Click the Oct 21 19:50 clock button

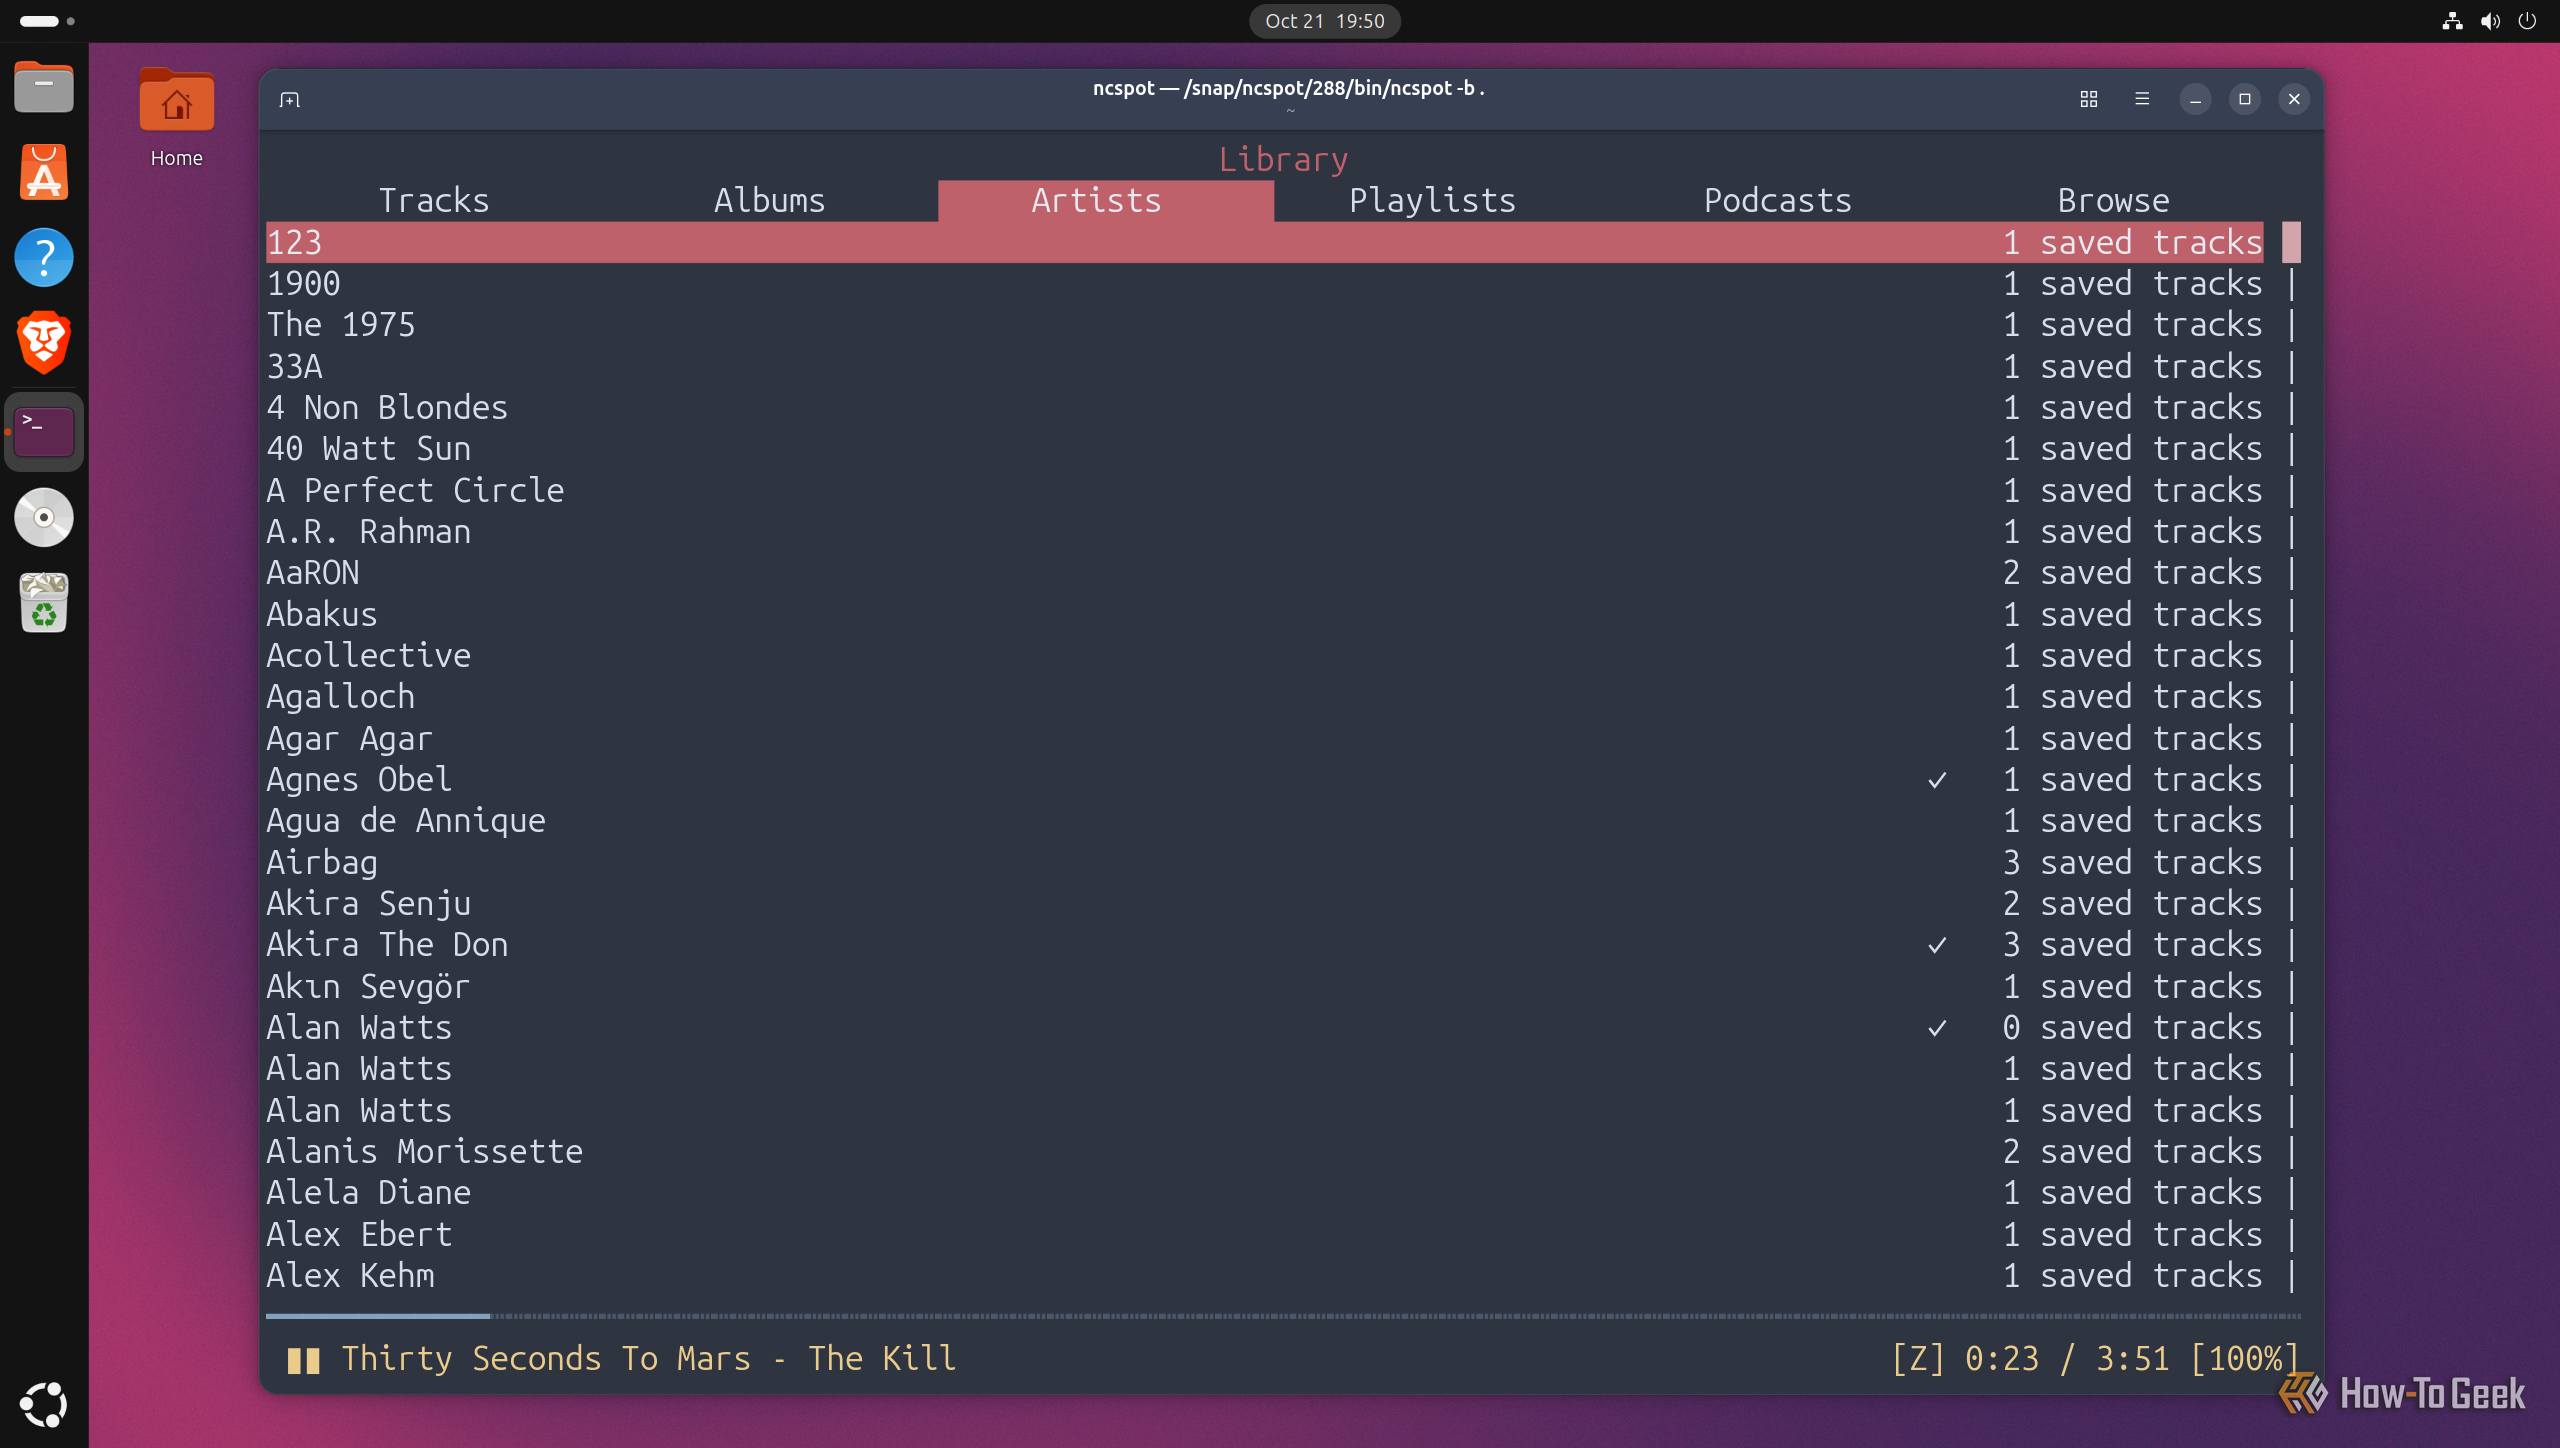point(1324,21)
